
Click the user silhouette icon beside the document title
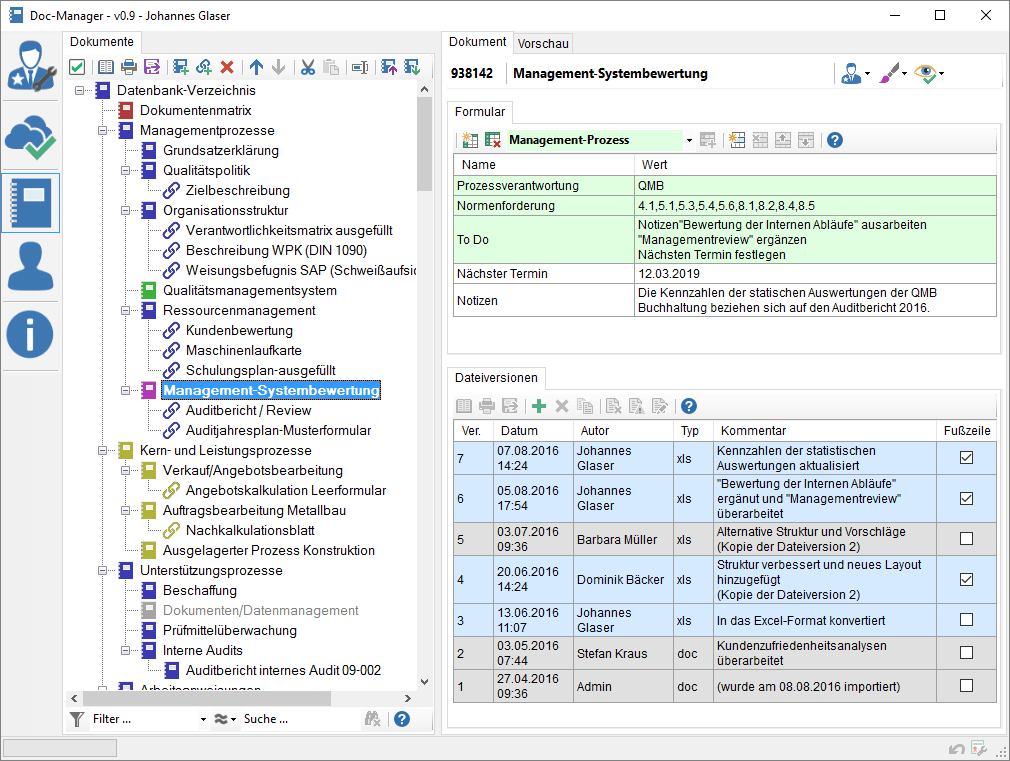coord(851,72)
